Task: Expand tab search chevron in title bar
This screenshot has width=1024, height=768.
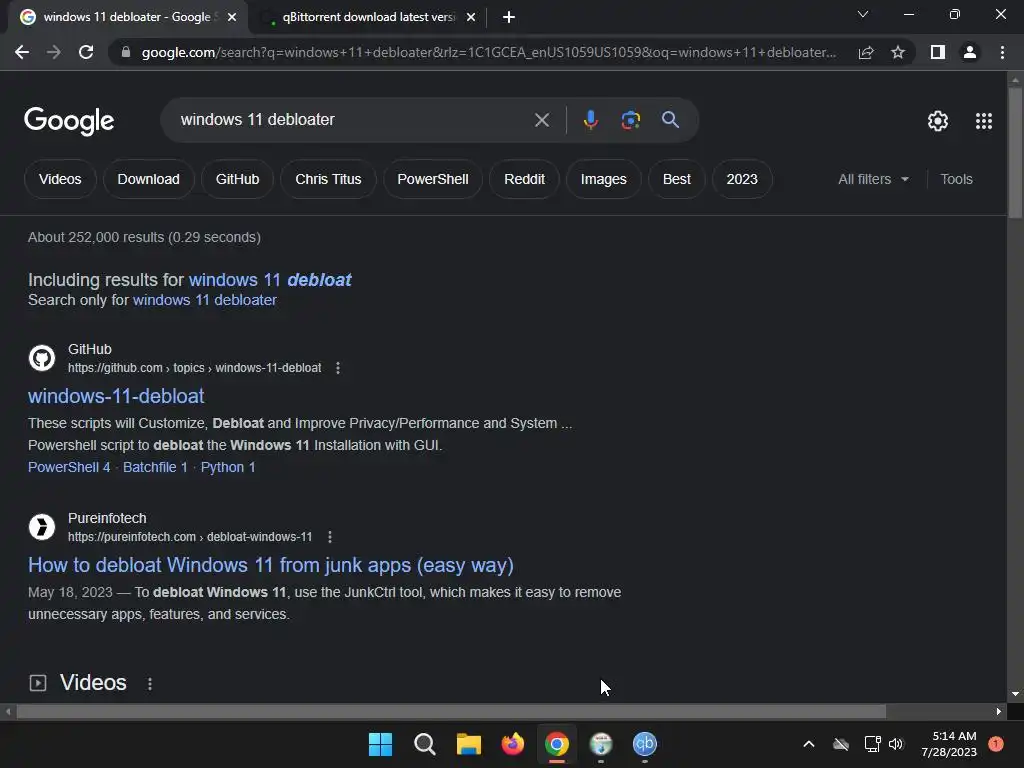Action: click(x=863, y=14)
